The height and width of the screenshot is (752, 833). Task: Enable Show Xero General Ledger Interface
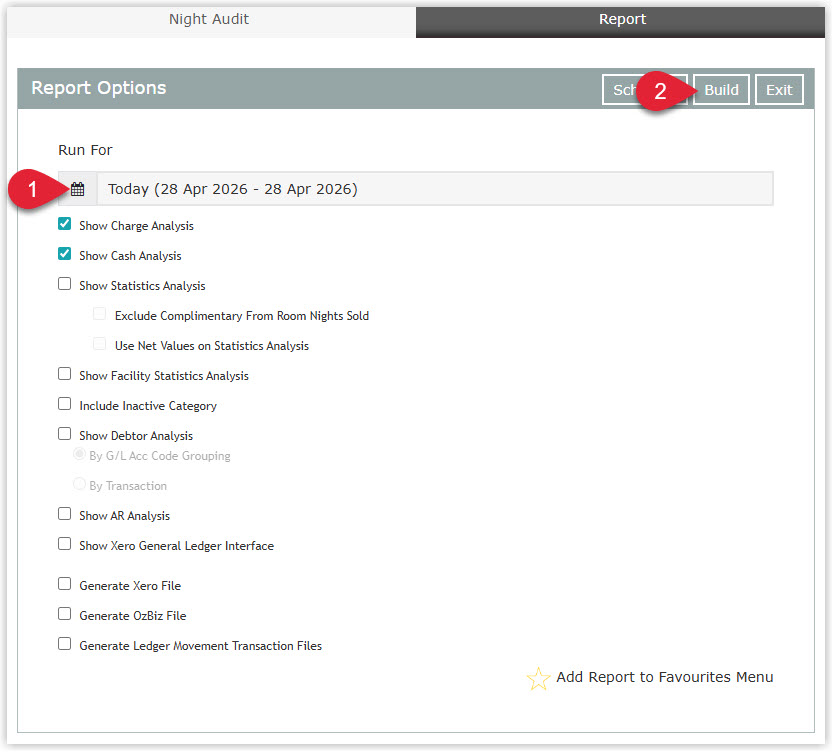coord(65,544)
